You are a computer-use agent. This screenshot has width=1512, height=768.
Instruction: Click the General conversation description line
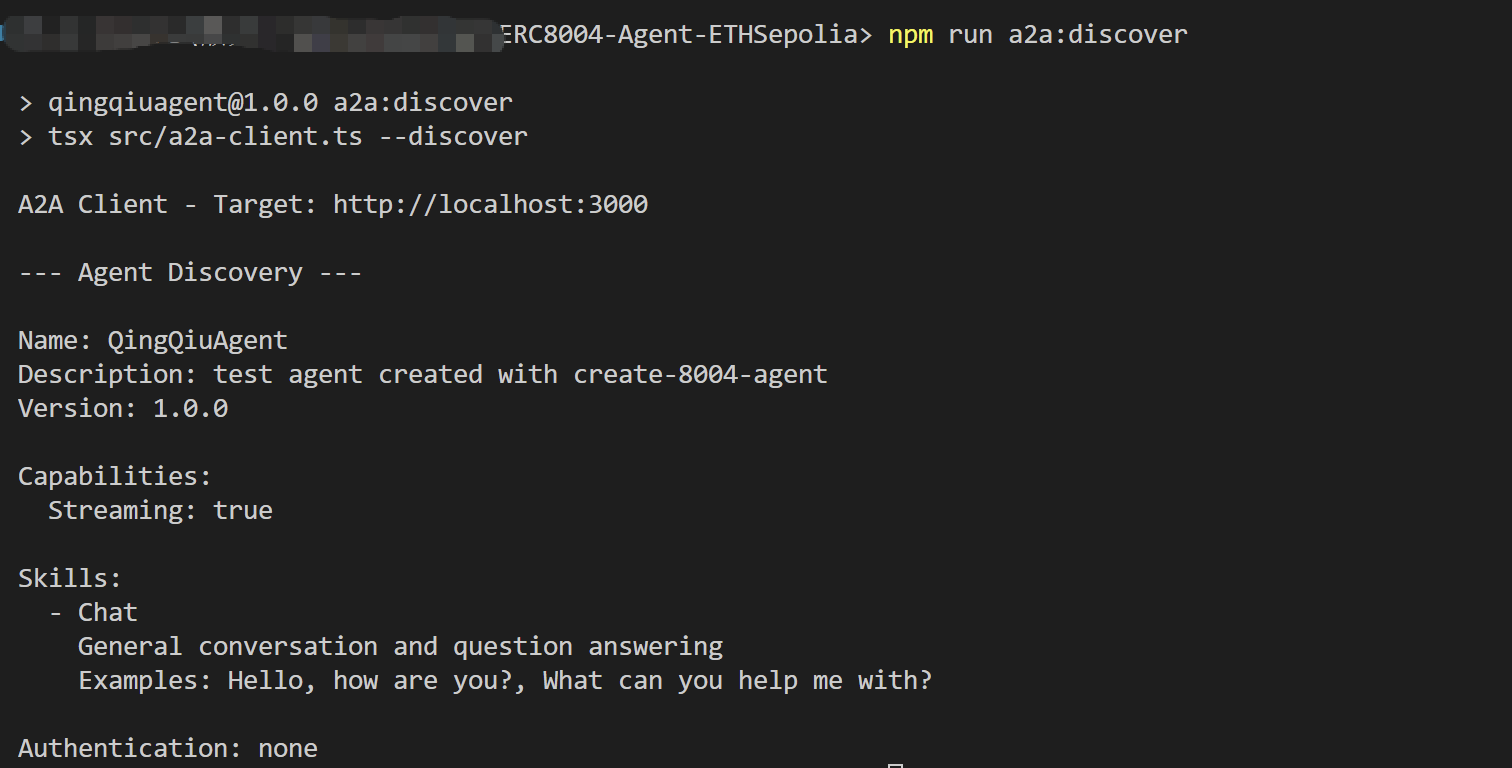click(x=400, y=647)
